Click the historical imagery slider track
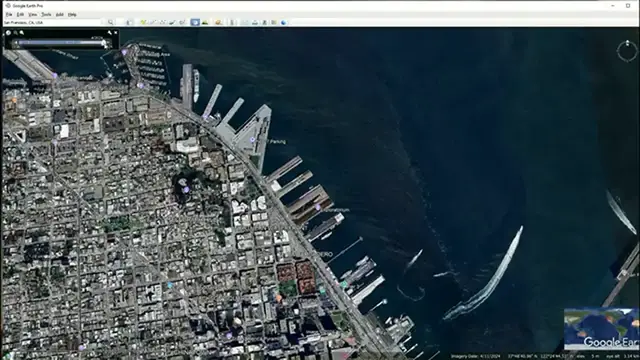The image size is (640, 360). click(60, 42)
